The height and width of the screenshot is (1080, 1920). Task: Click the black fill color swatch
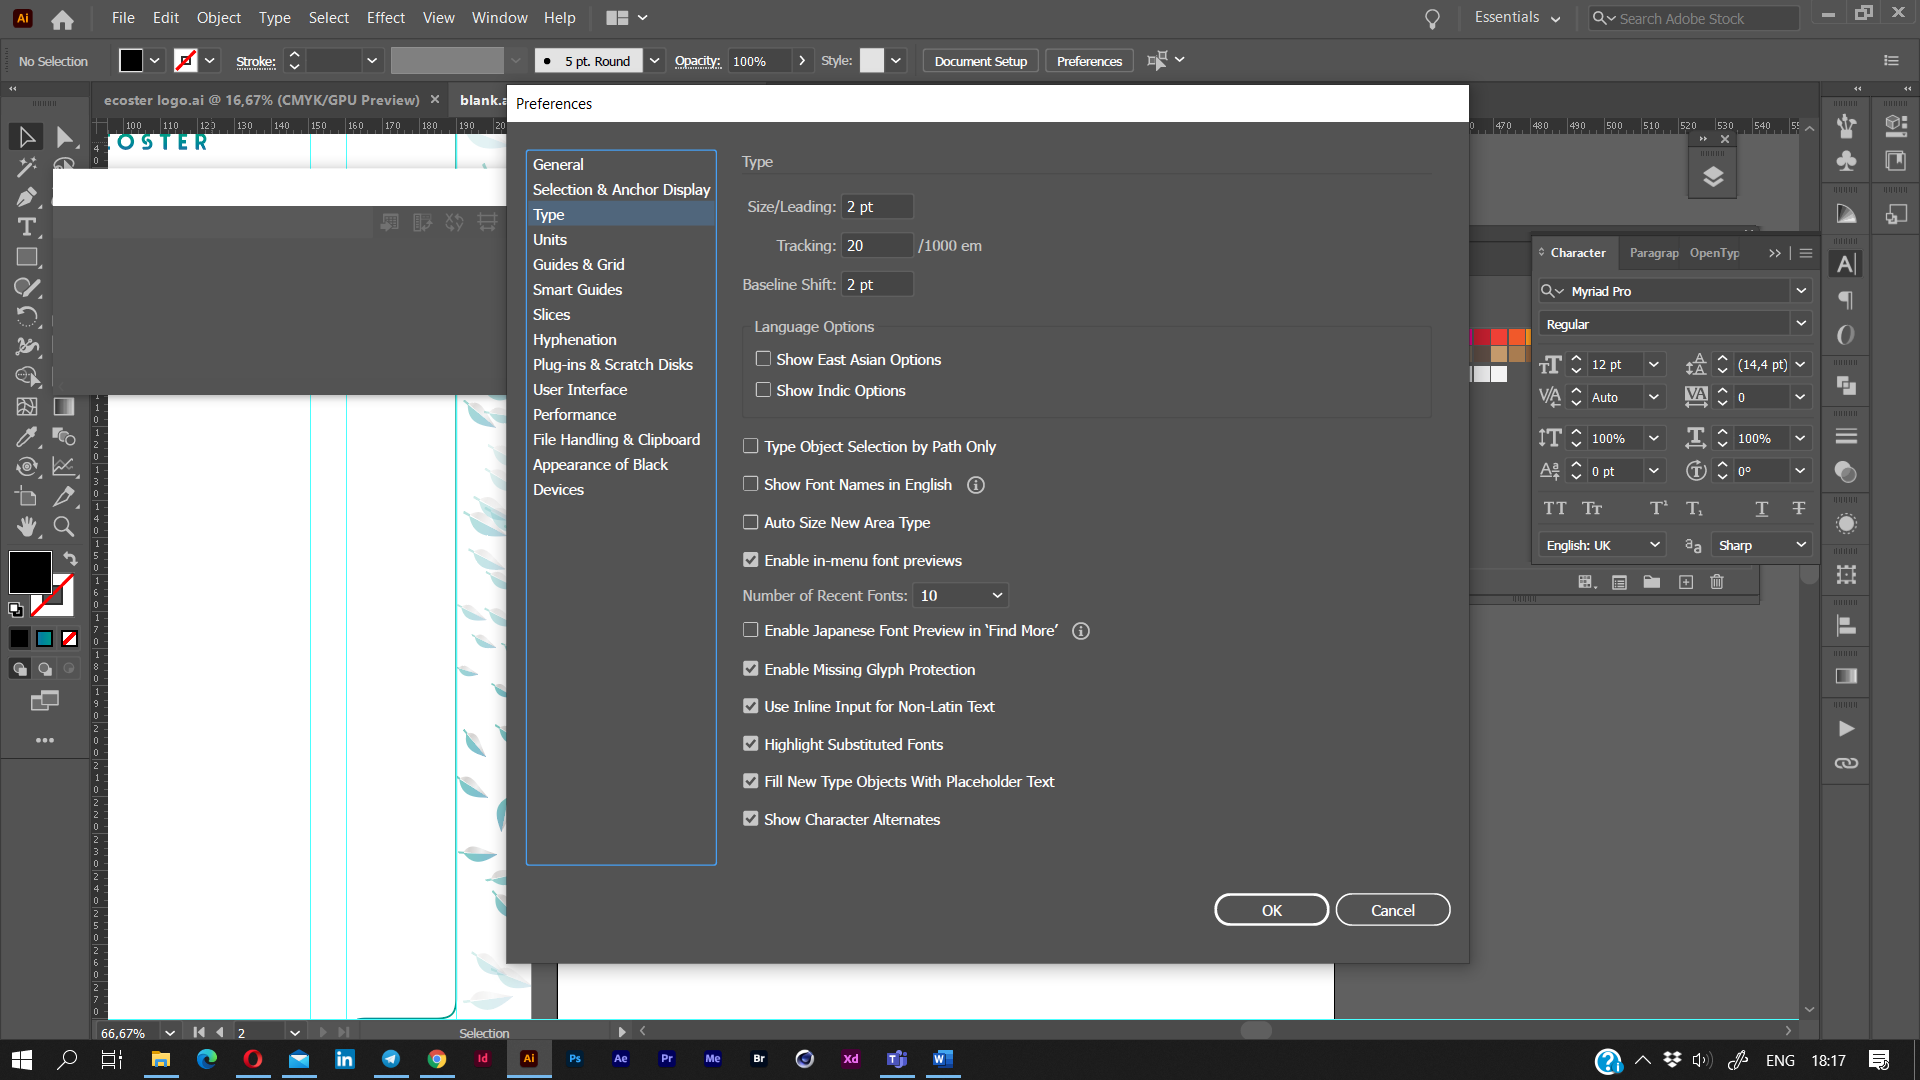(29, 573)
